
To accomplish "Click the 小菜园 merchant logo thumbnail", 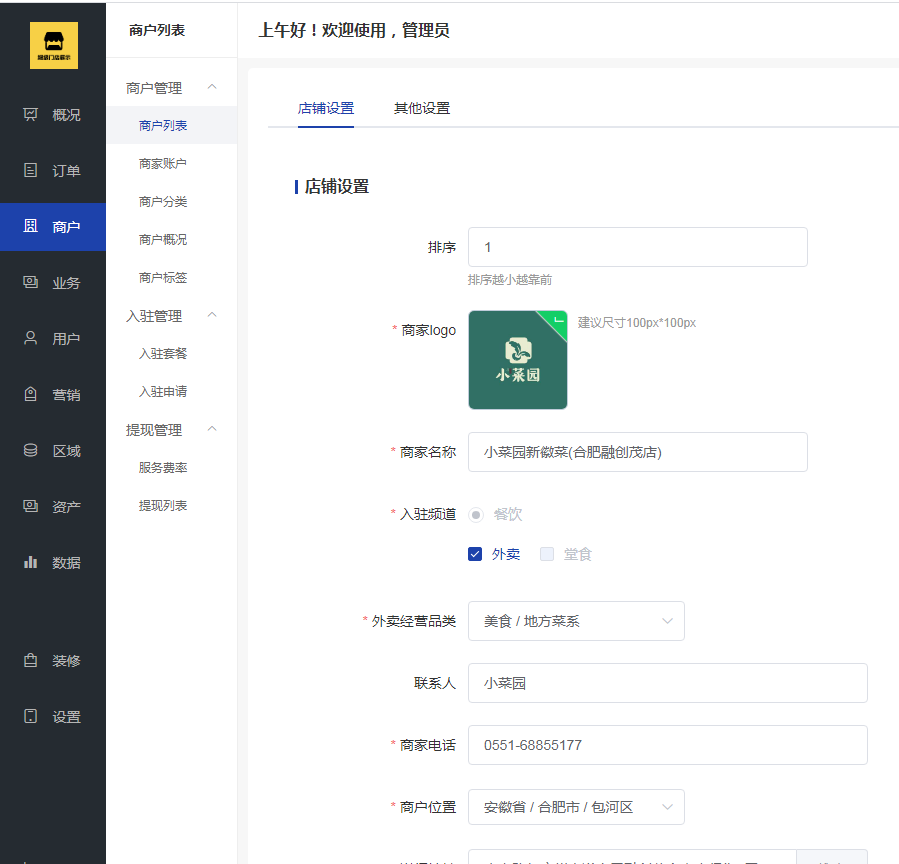I will [x=518, y=360].
